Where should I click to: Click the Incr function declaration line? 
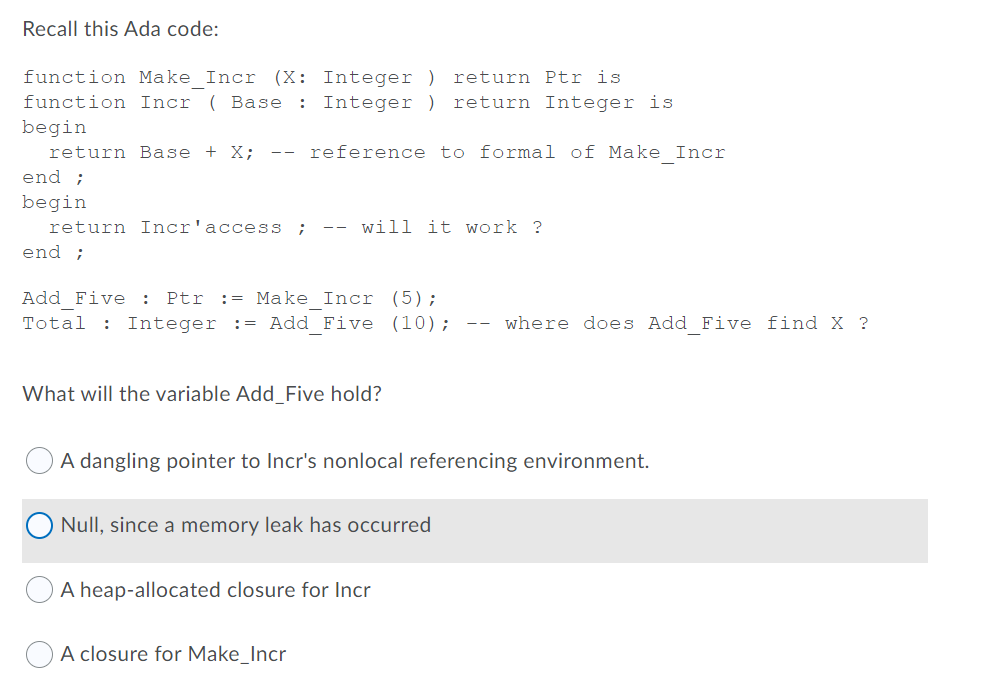pyautogui.click(x=348, y=102)
